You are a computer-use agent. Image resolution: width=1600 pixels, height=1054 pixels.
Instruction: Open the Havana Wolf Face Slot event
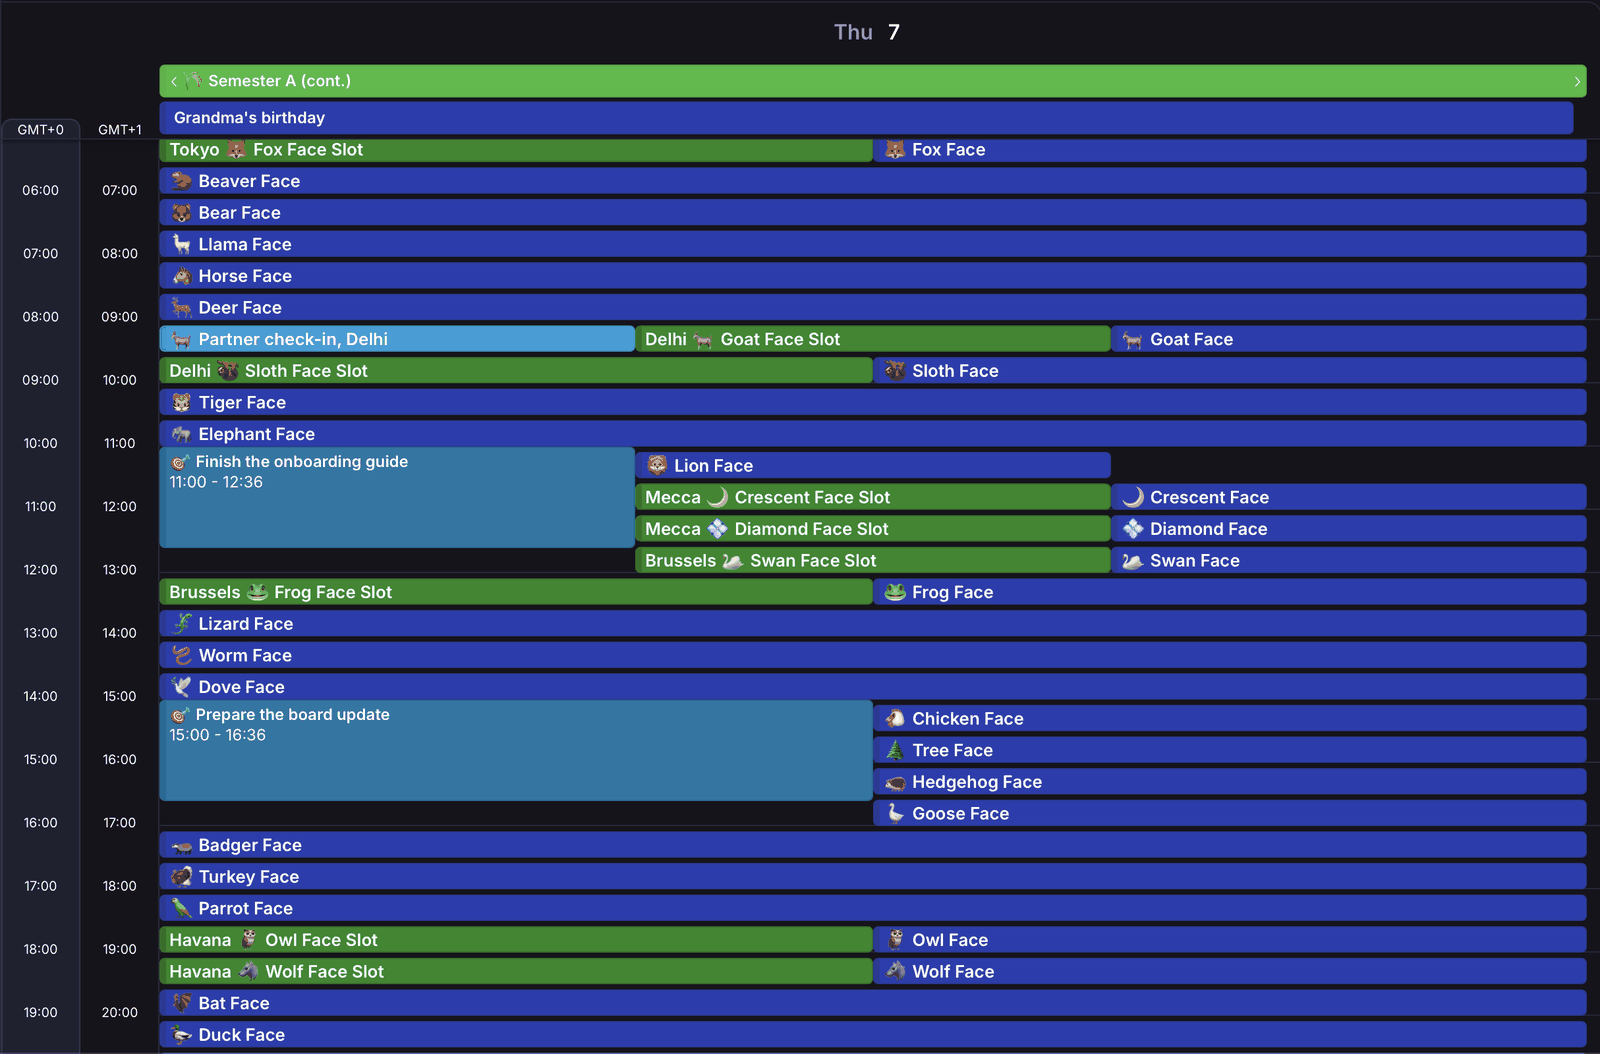click(x=516, y=972)
